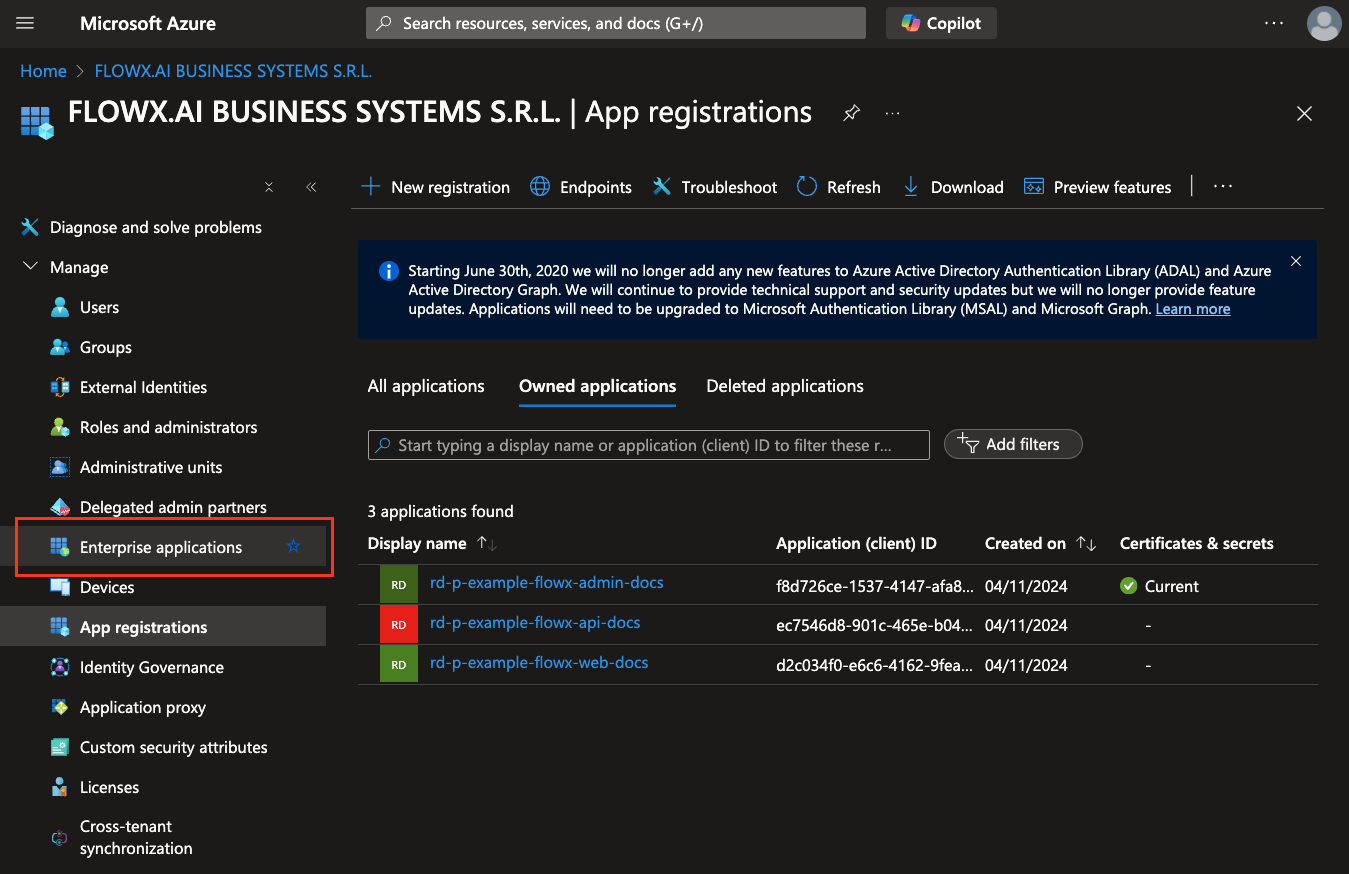Viewport: 1349px width, 874px height.
Task: Click the Certificates & secrets column header
Action: (1197, 543)
